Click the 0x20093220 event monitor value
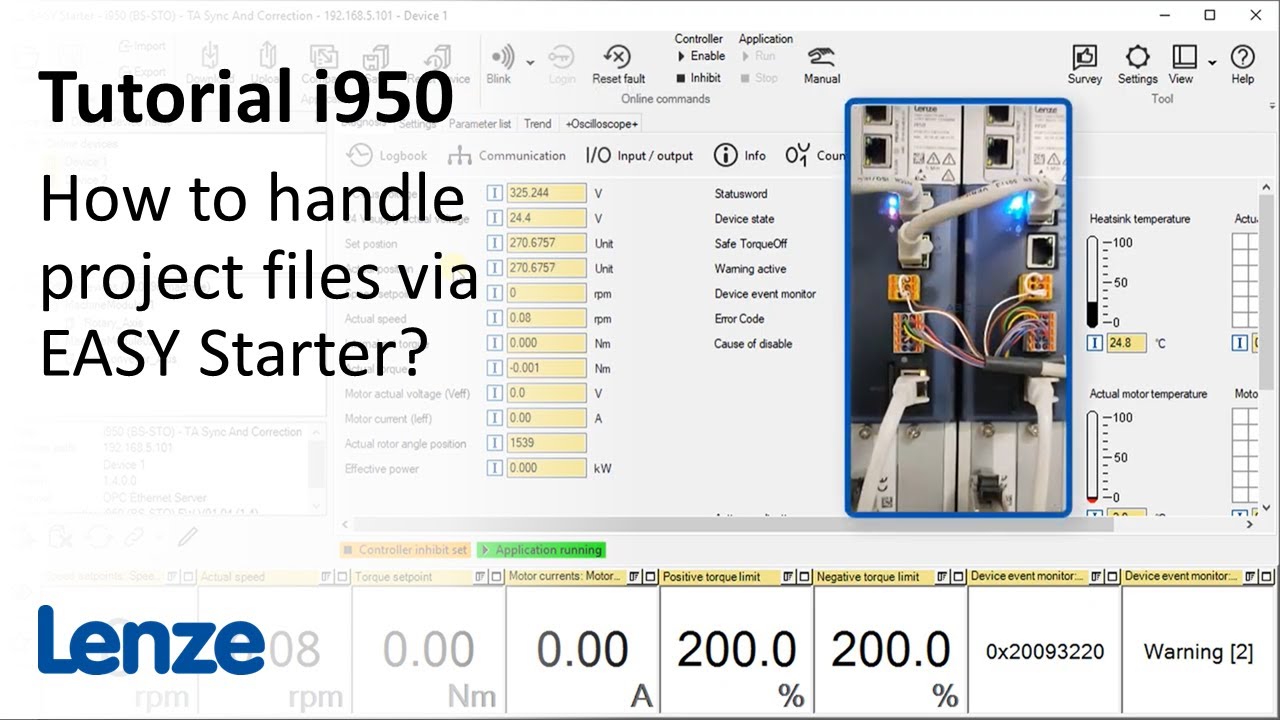 [x=1045, y=652]
